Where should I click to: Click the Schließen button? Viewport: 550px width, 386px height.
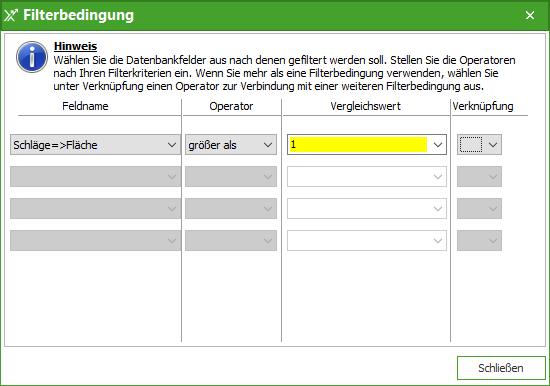tap(501, 368)
